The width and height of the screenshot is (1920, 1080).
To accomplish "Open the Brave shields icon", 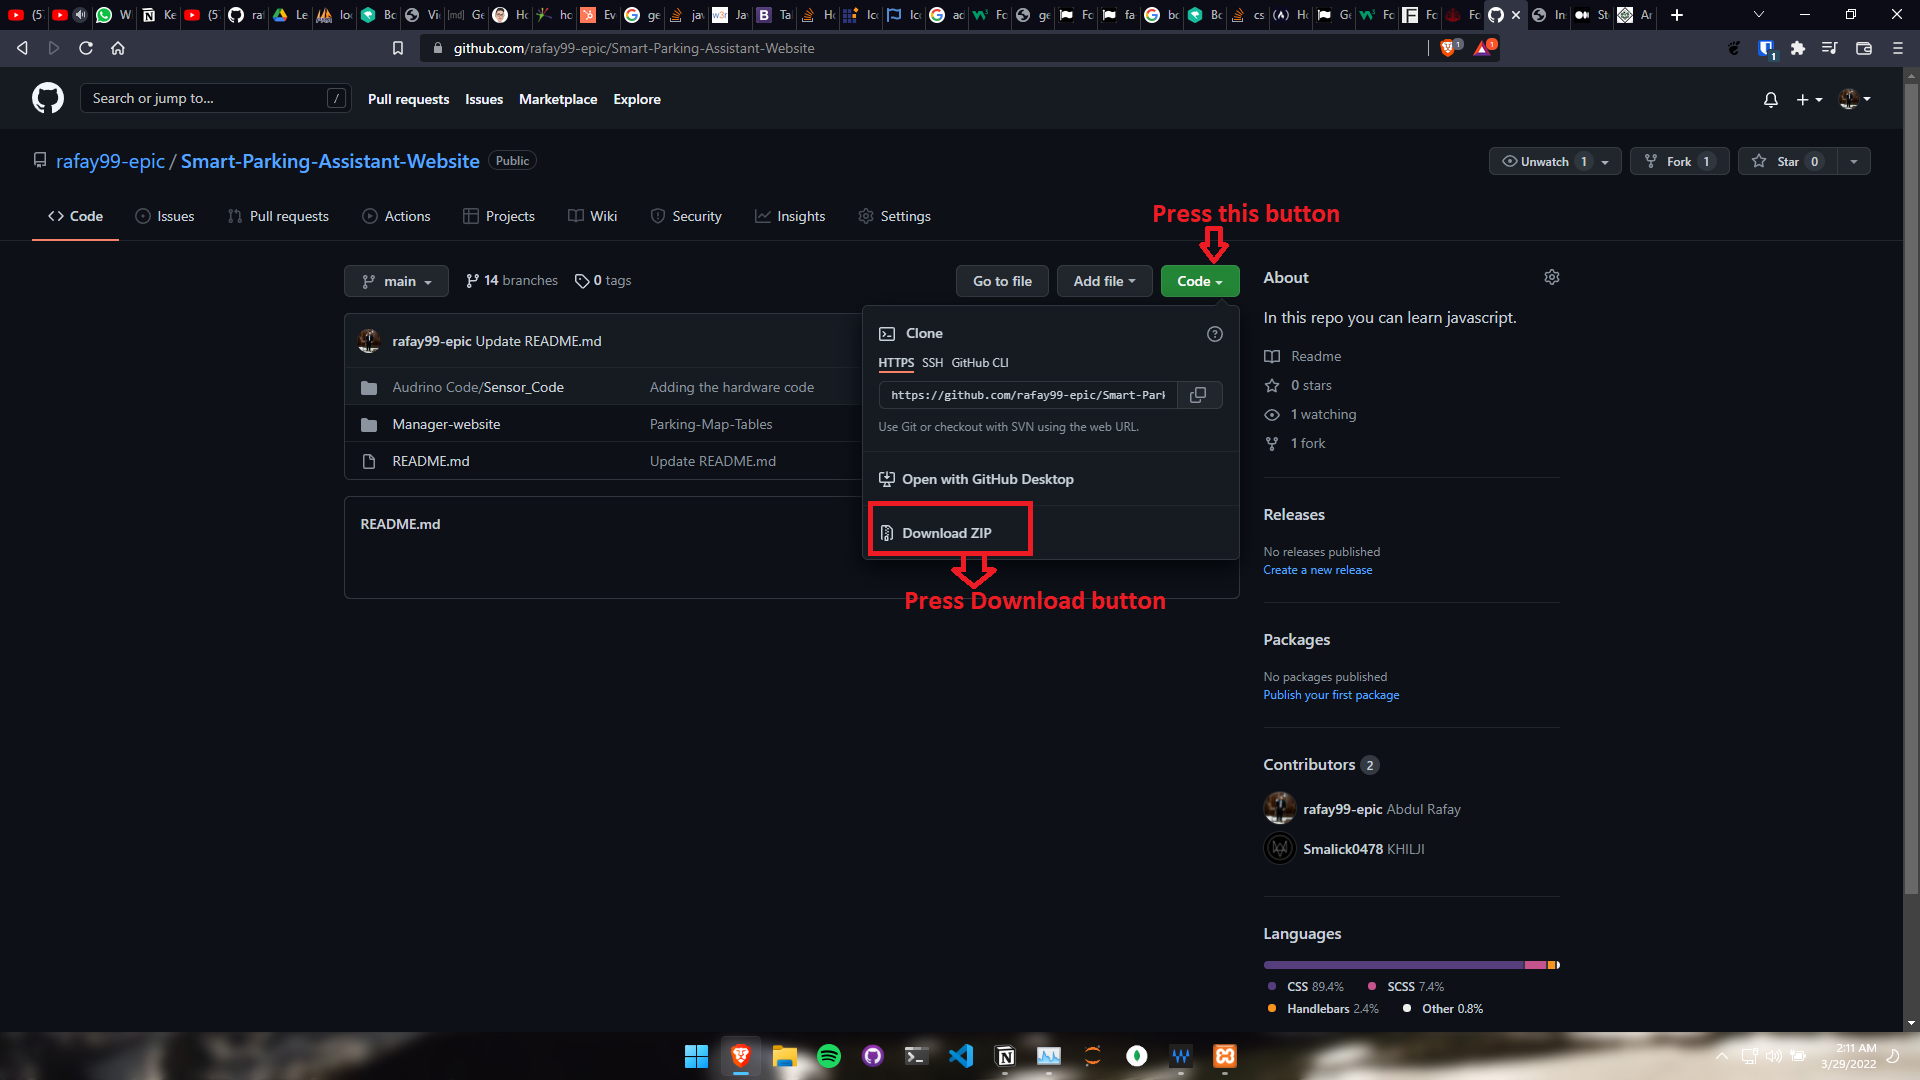I will pyautogui.click(x=1449, y=47).
